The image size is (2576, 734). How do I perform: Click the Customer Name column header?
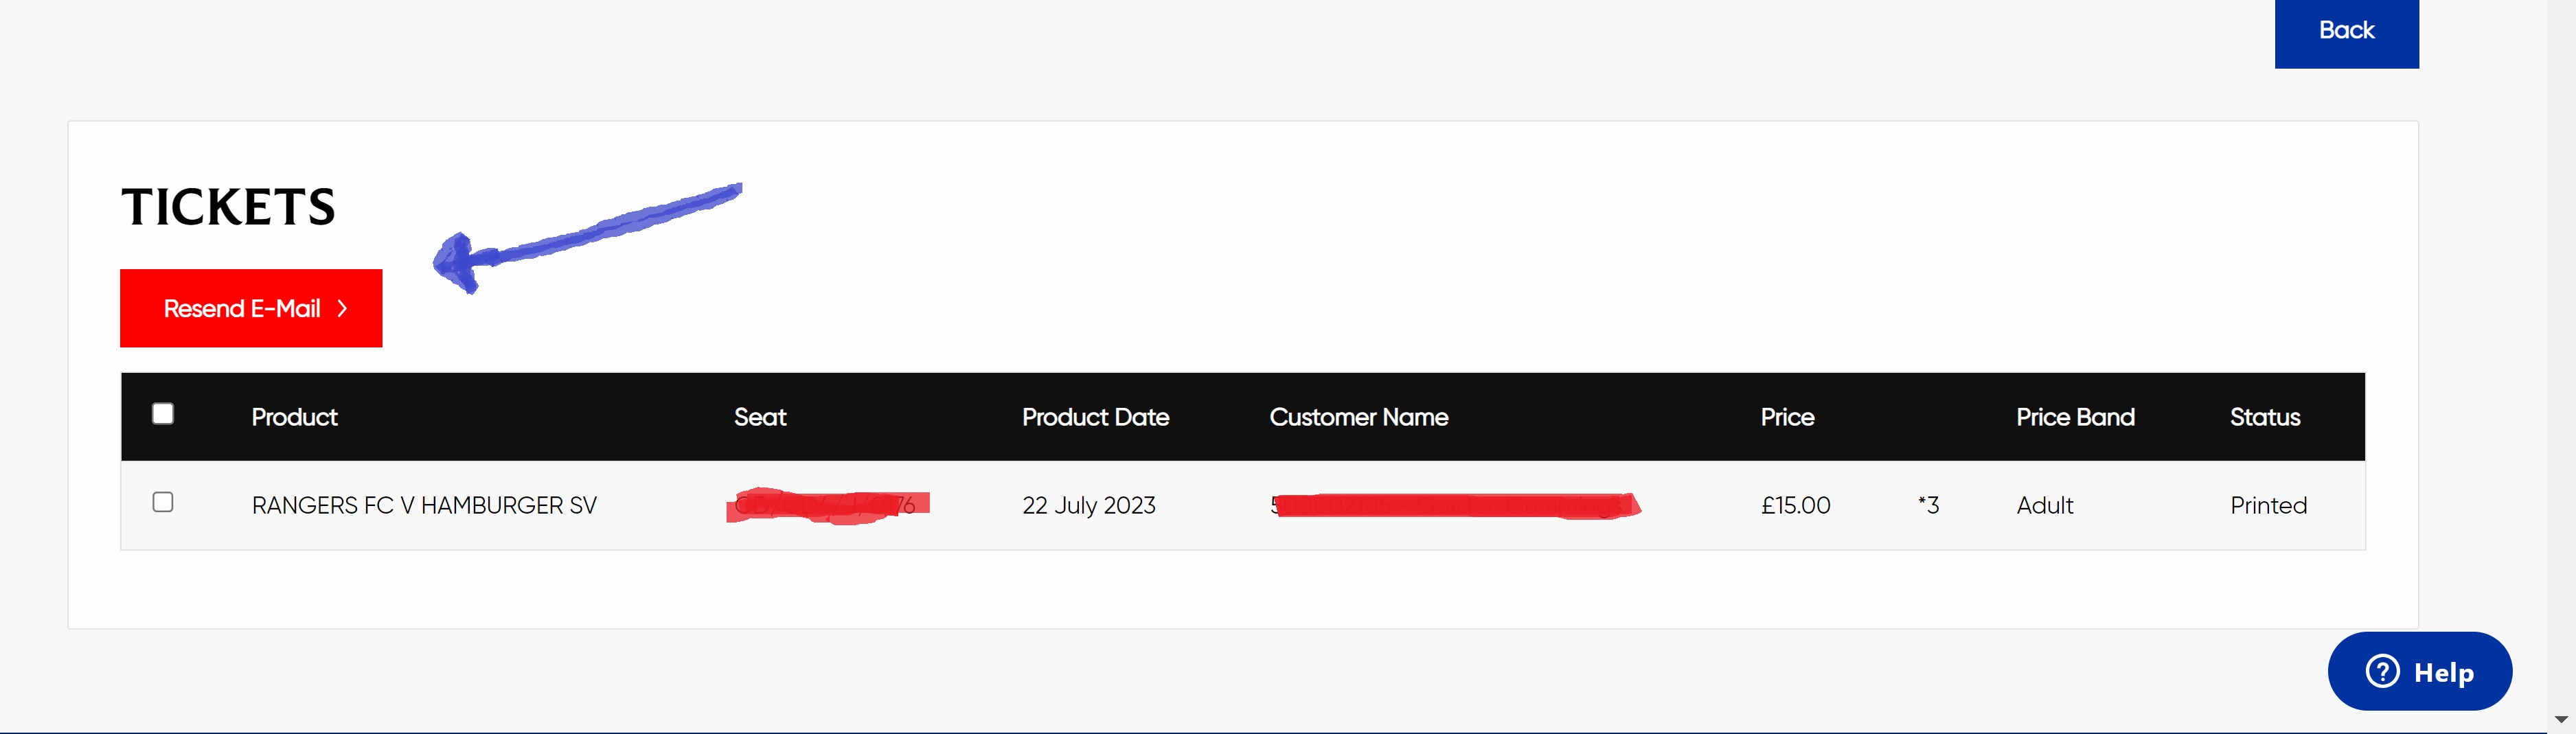1359,417
